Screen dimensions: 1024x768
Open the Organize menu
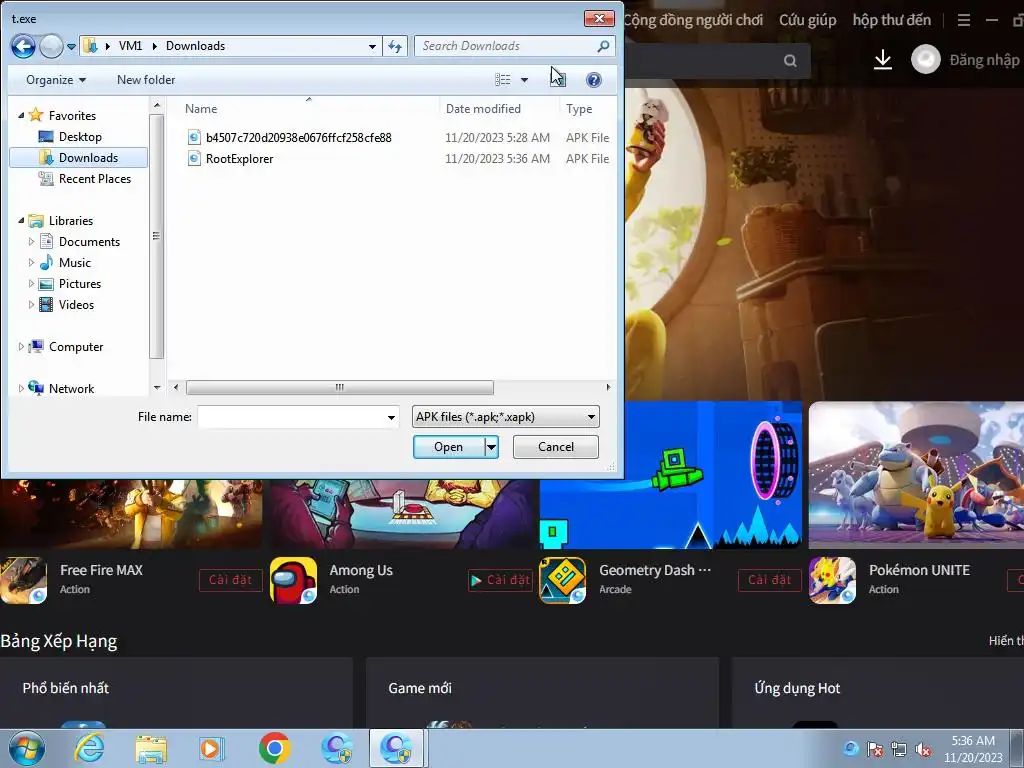coord(56,80)
